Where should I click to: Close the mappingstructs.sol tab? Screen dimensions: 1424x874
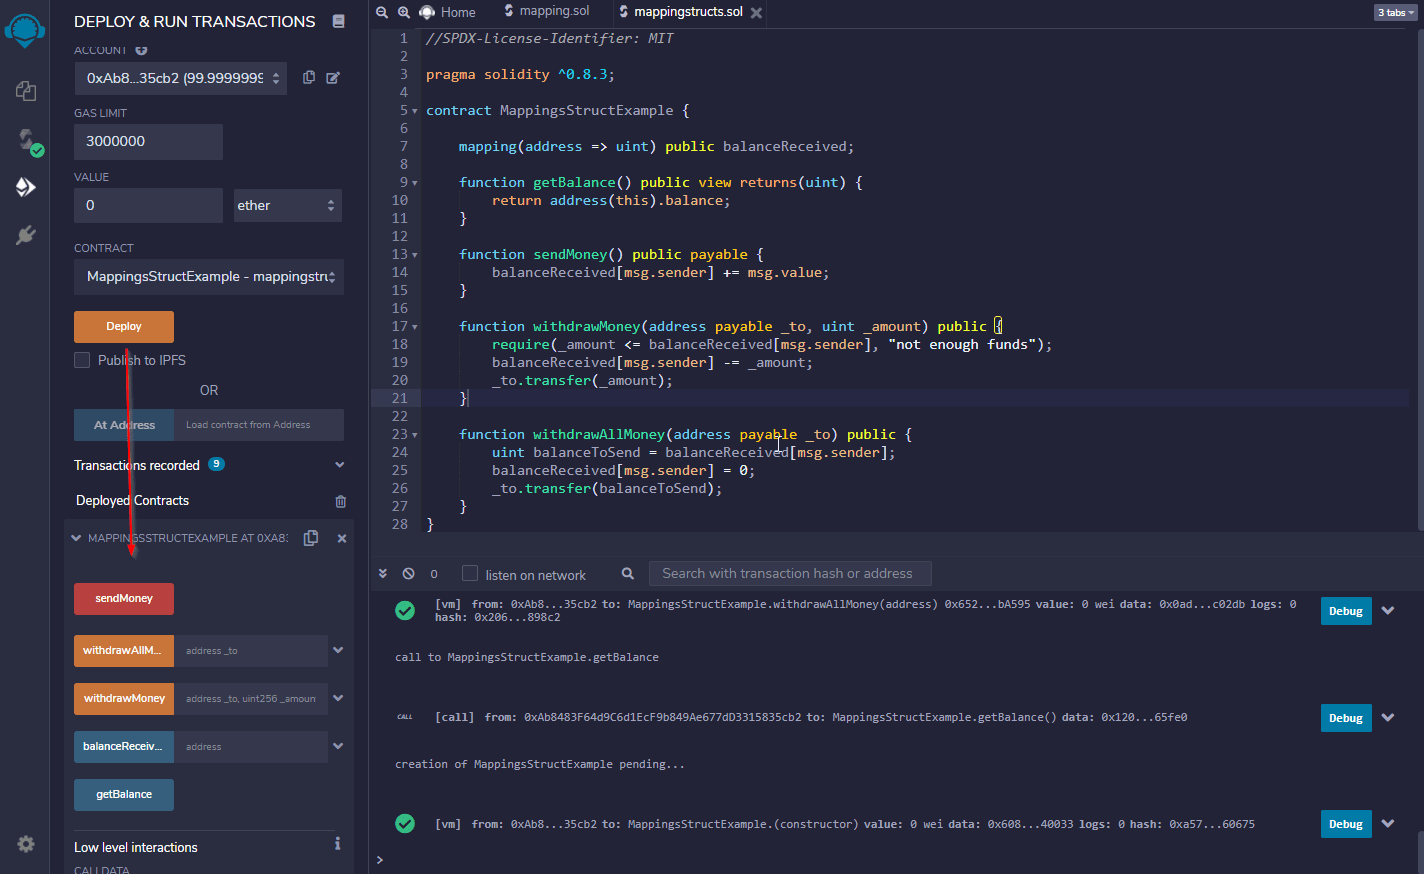click(756, 13)
